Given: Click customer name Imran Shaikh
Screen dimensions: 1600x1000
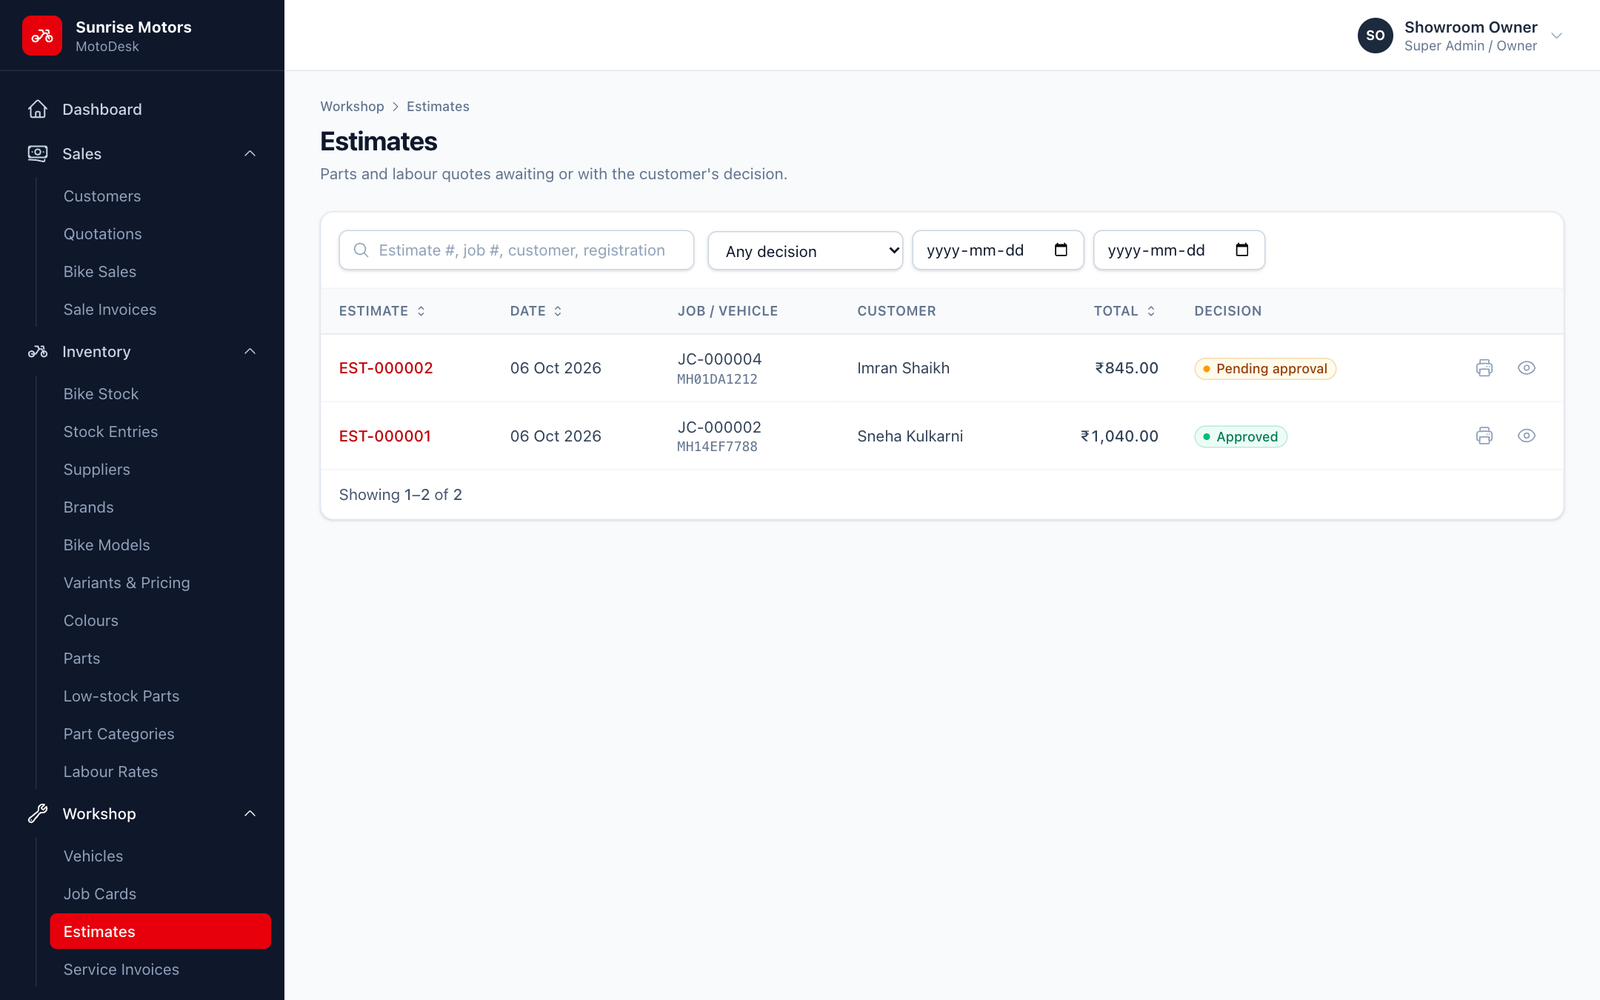Looking at the screenshot, I should click(903, 368).
